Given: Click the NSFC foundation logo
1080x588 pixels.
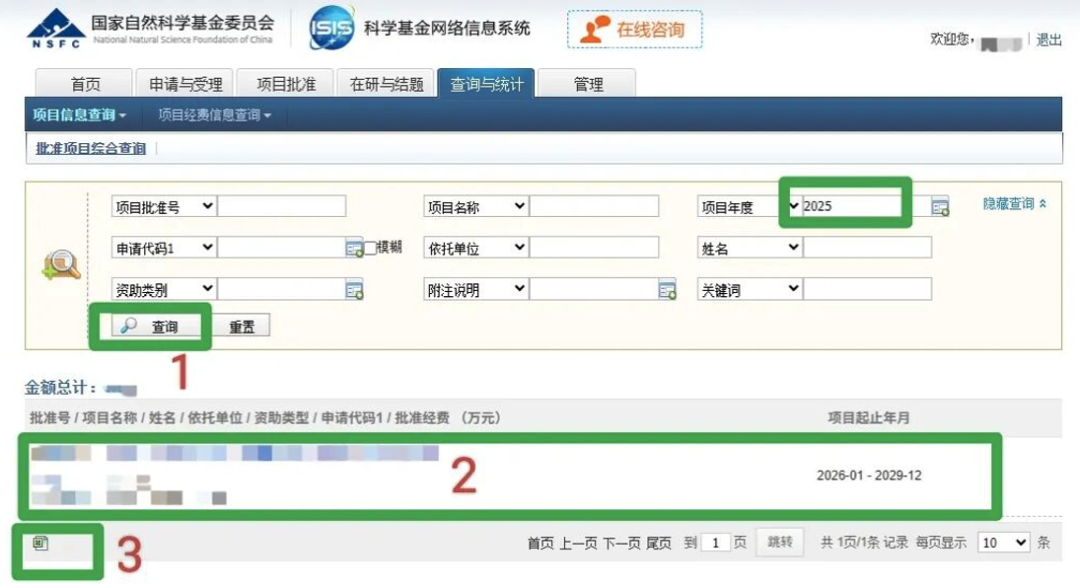Looking at the screenshot, I should (56, 28).
